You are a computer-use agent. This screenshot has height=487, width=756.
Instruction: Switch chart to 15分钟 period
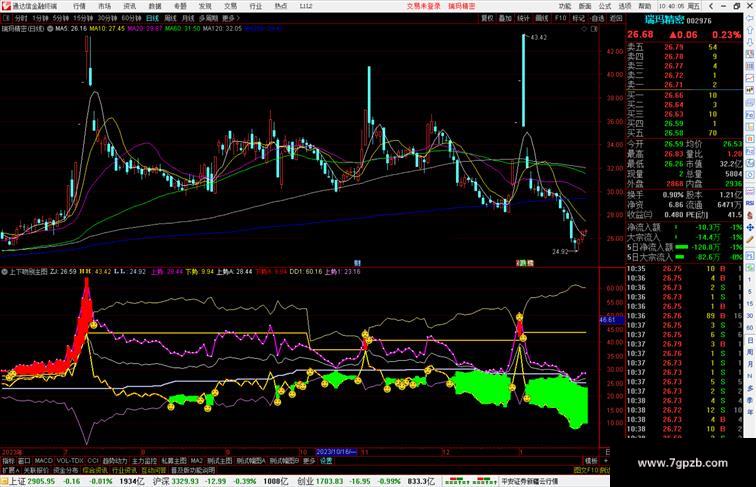click(83, 18)
